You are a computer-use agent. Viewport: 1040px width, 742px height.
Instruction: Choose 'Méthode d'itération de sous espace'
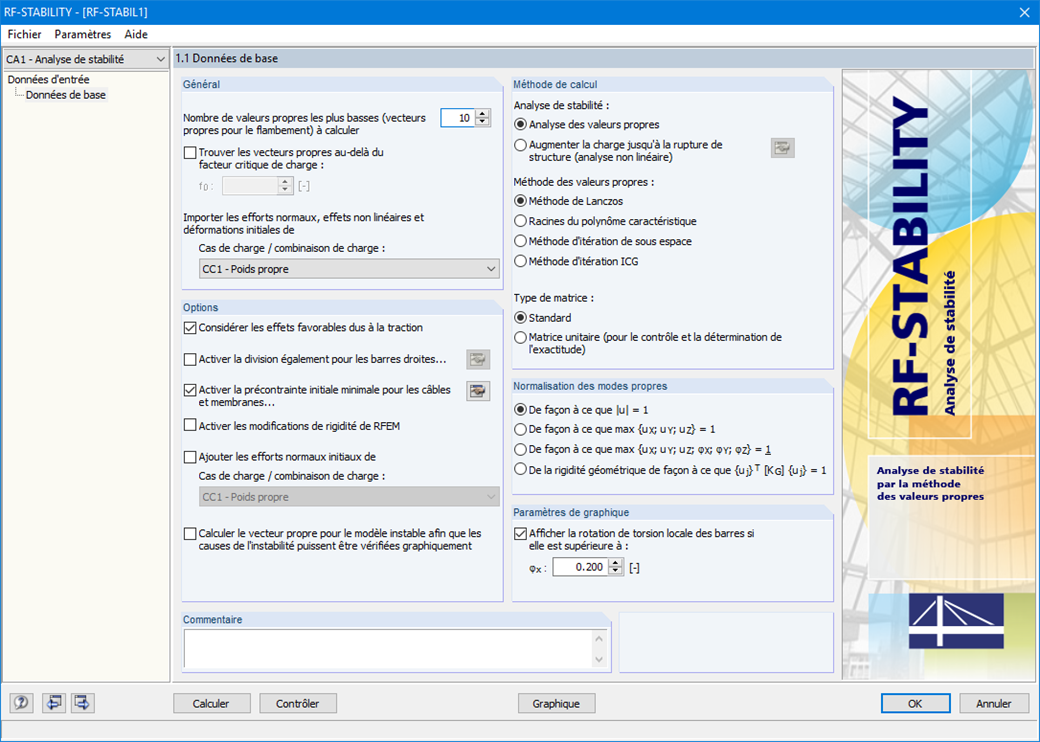(x=521, y=241)
